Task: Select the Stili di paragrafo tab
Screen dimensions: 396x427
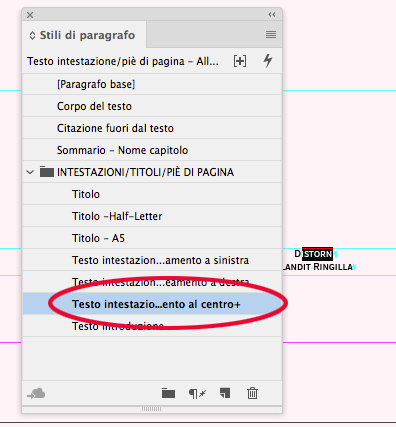Action: coord(84,35)
